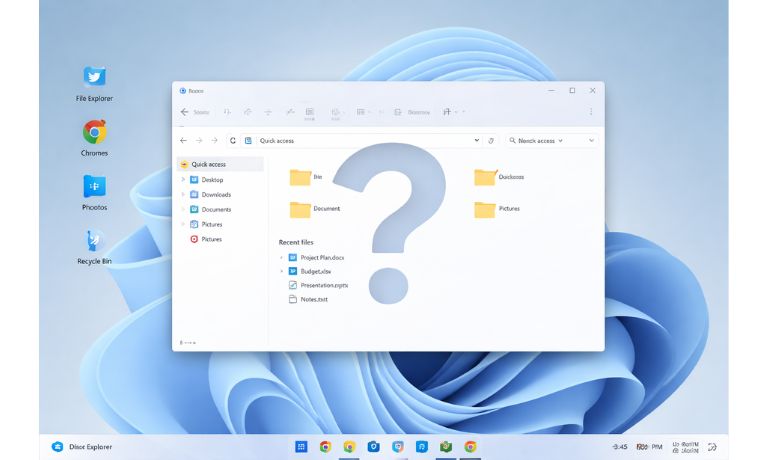Expand the Desktop item in the sidebar
The width and height of the screenshot is (768, 460).
(x=183, y=180)
